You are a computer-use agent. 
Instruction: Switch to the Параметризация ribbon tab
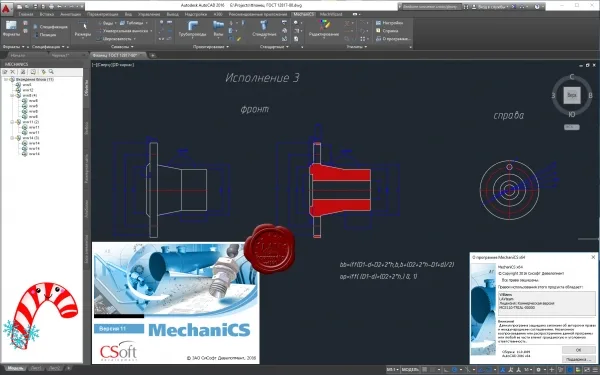click(x=102, y=14)
